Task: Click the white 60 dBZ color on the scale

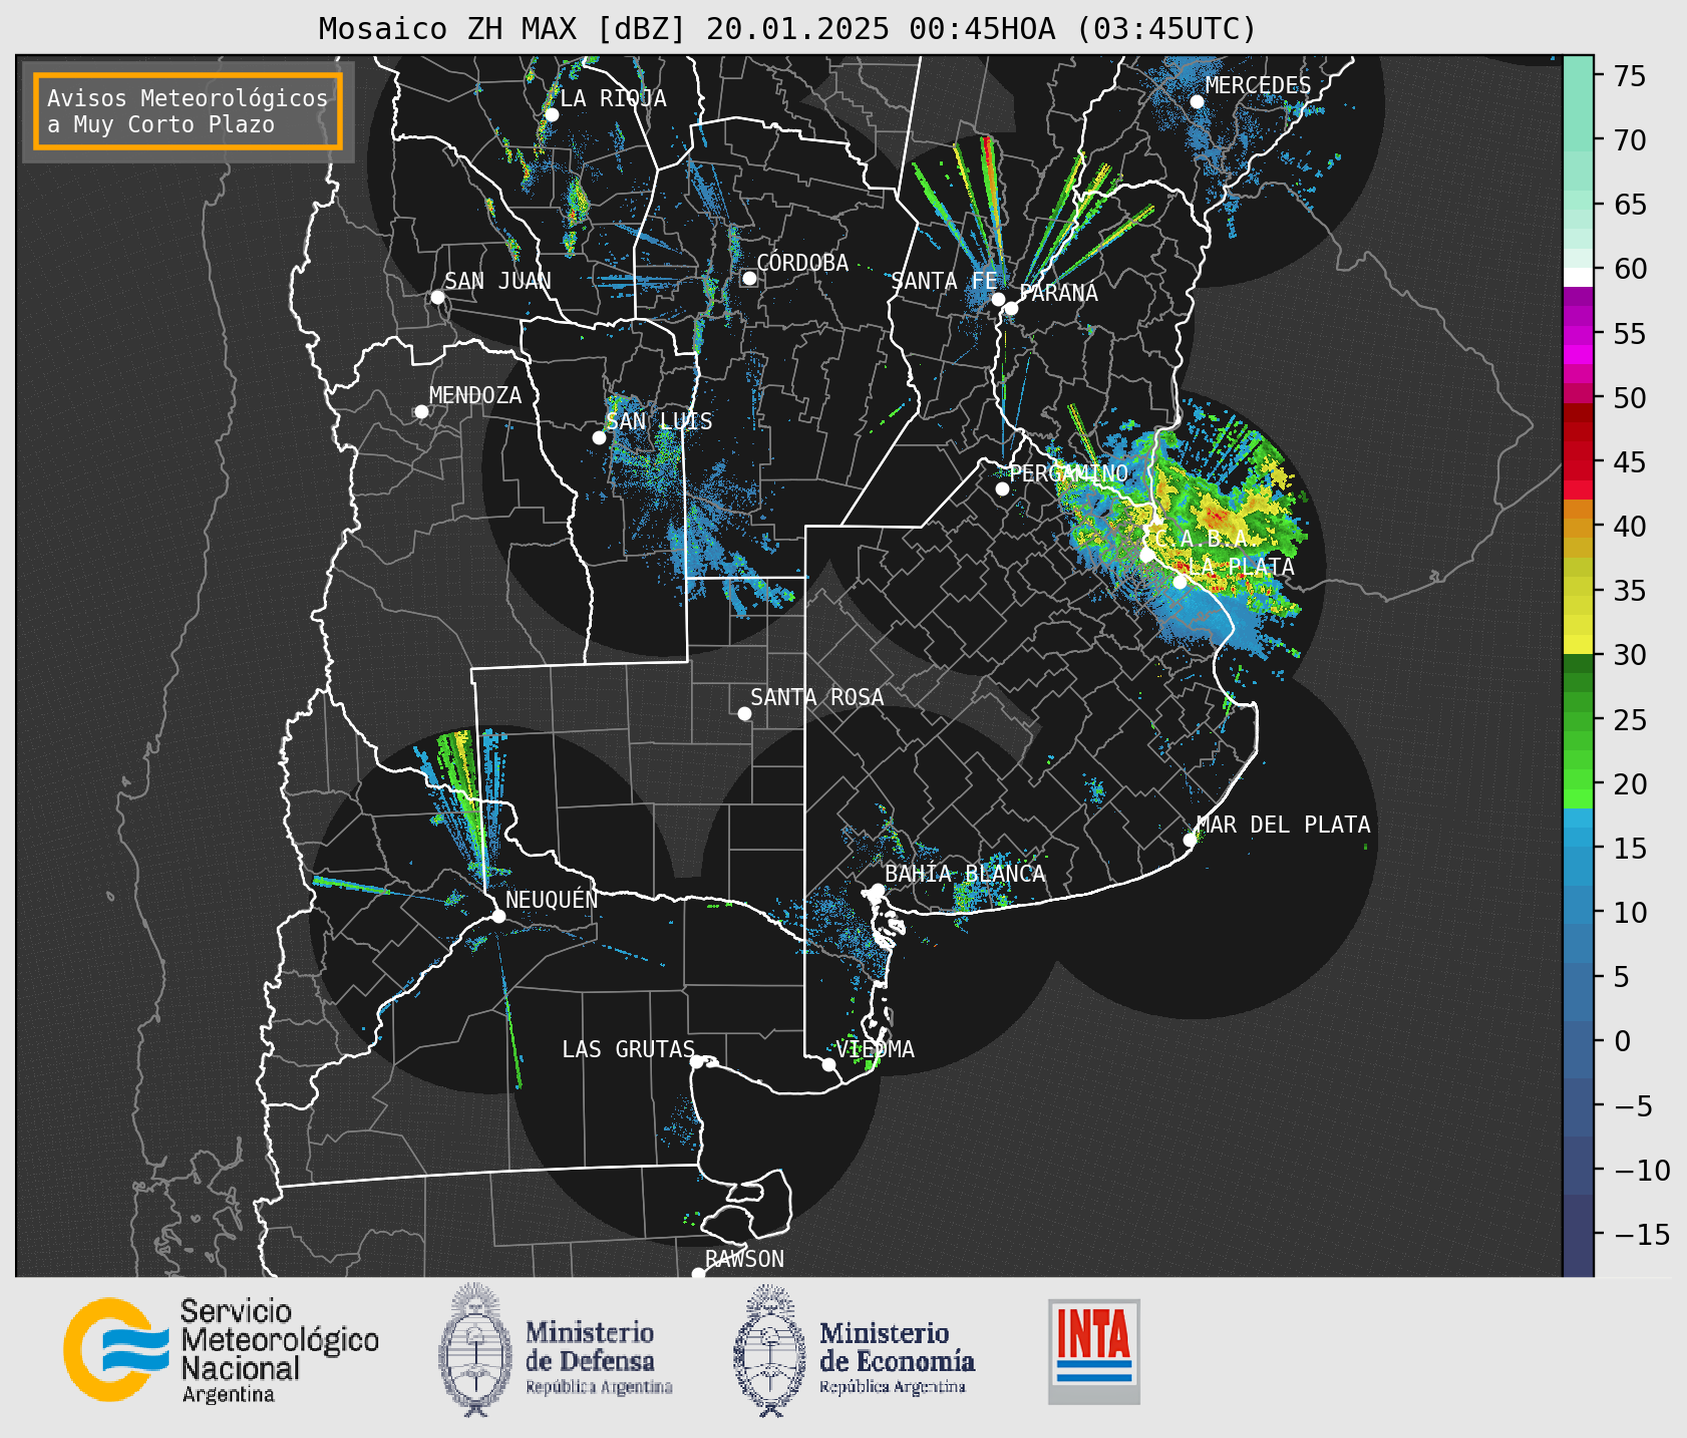Action: coord(1578,277)
